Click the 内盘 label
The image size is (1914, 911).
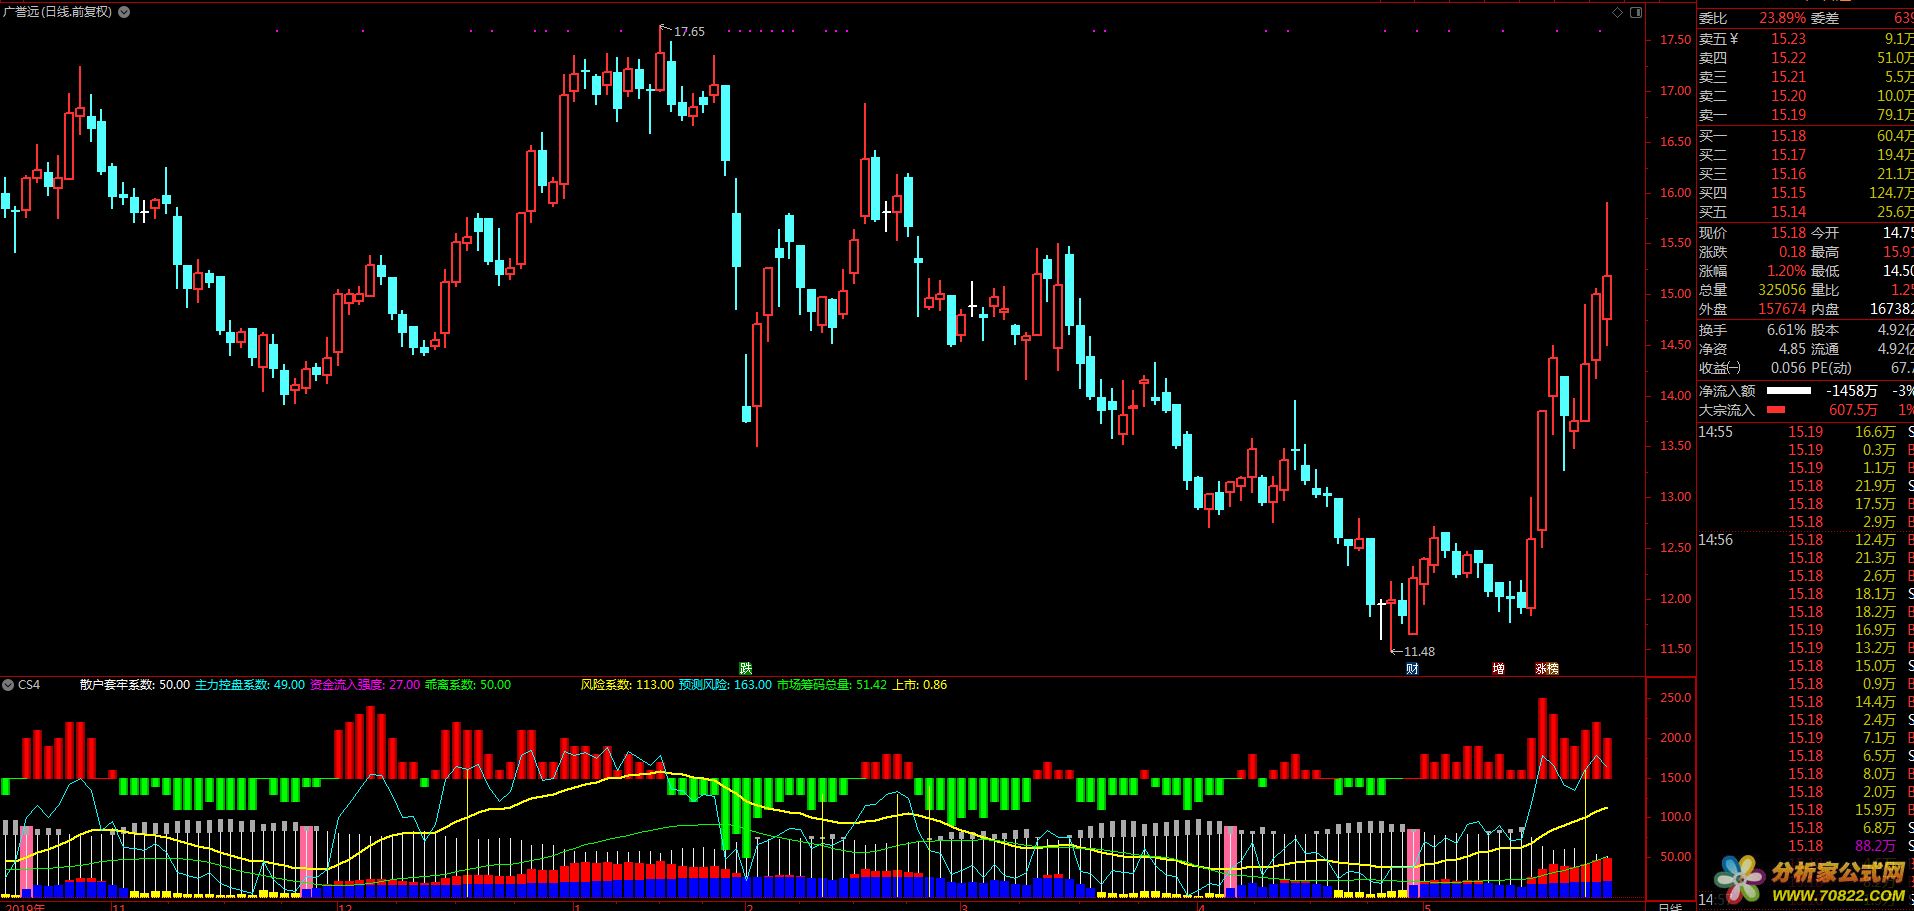[x=1825, y=309]
